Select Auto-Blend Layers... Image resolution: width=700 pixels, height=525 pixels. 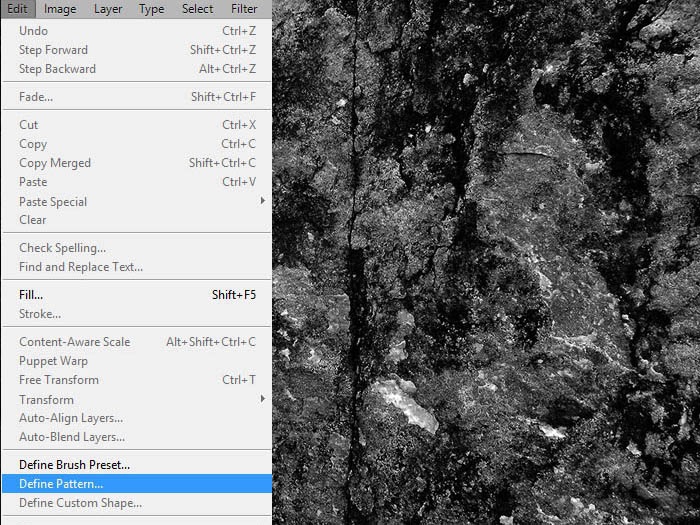(137, 437)
